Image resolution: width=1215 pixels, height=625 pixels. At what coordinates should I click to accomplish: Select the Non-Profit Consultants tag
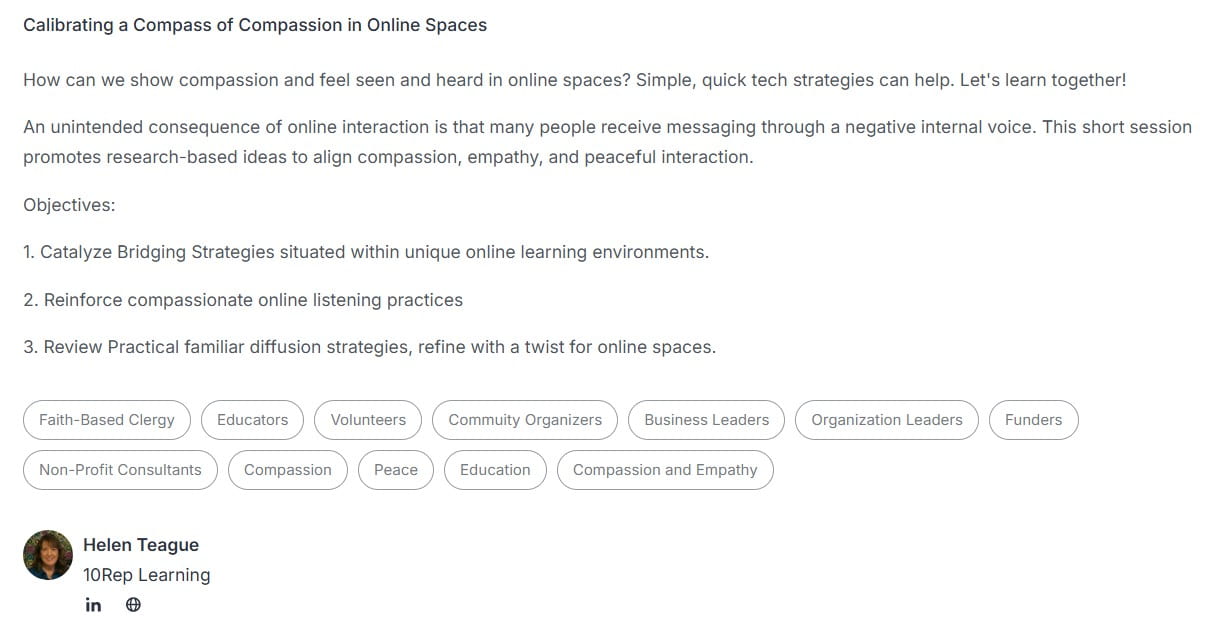(x=120, y=470)
